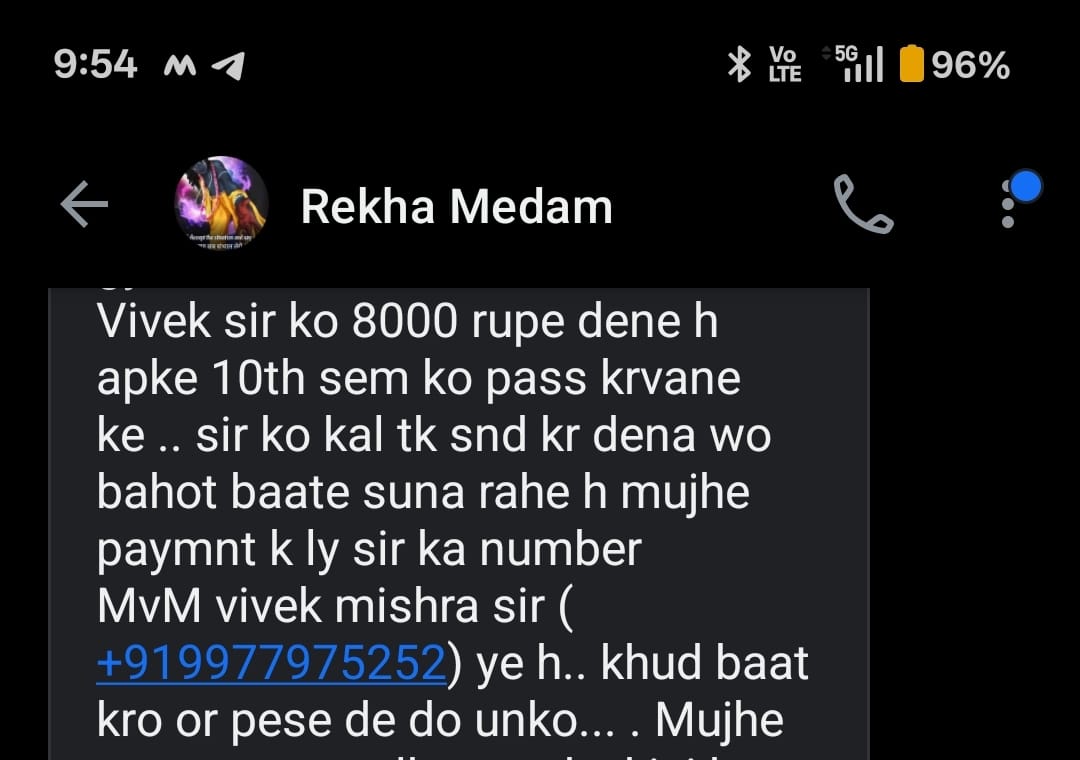Screen dimensions: 1080x760
Task: Tap the 9:54 clock in status bar
Action: point(96,65)
